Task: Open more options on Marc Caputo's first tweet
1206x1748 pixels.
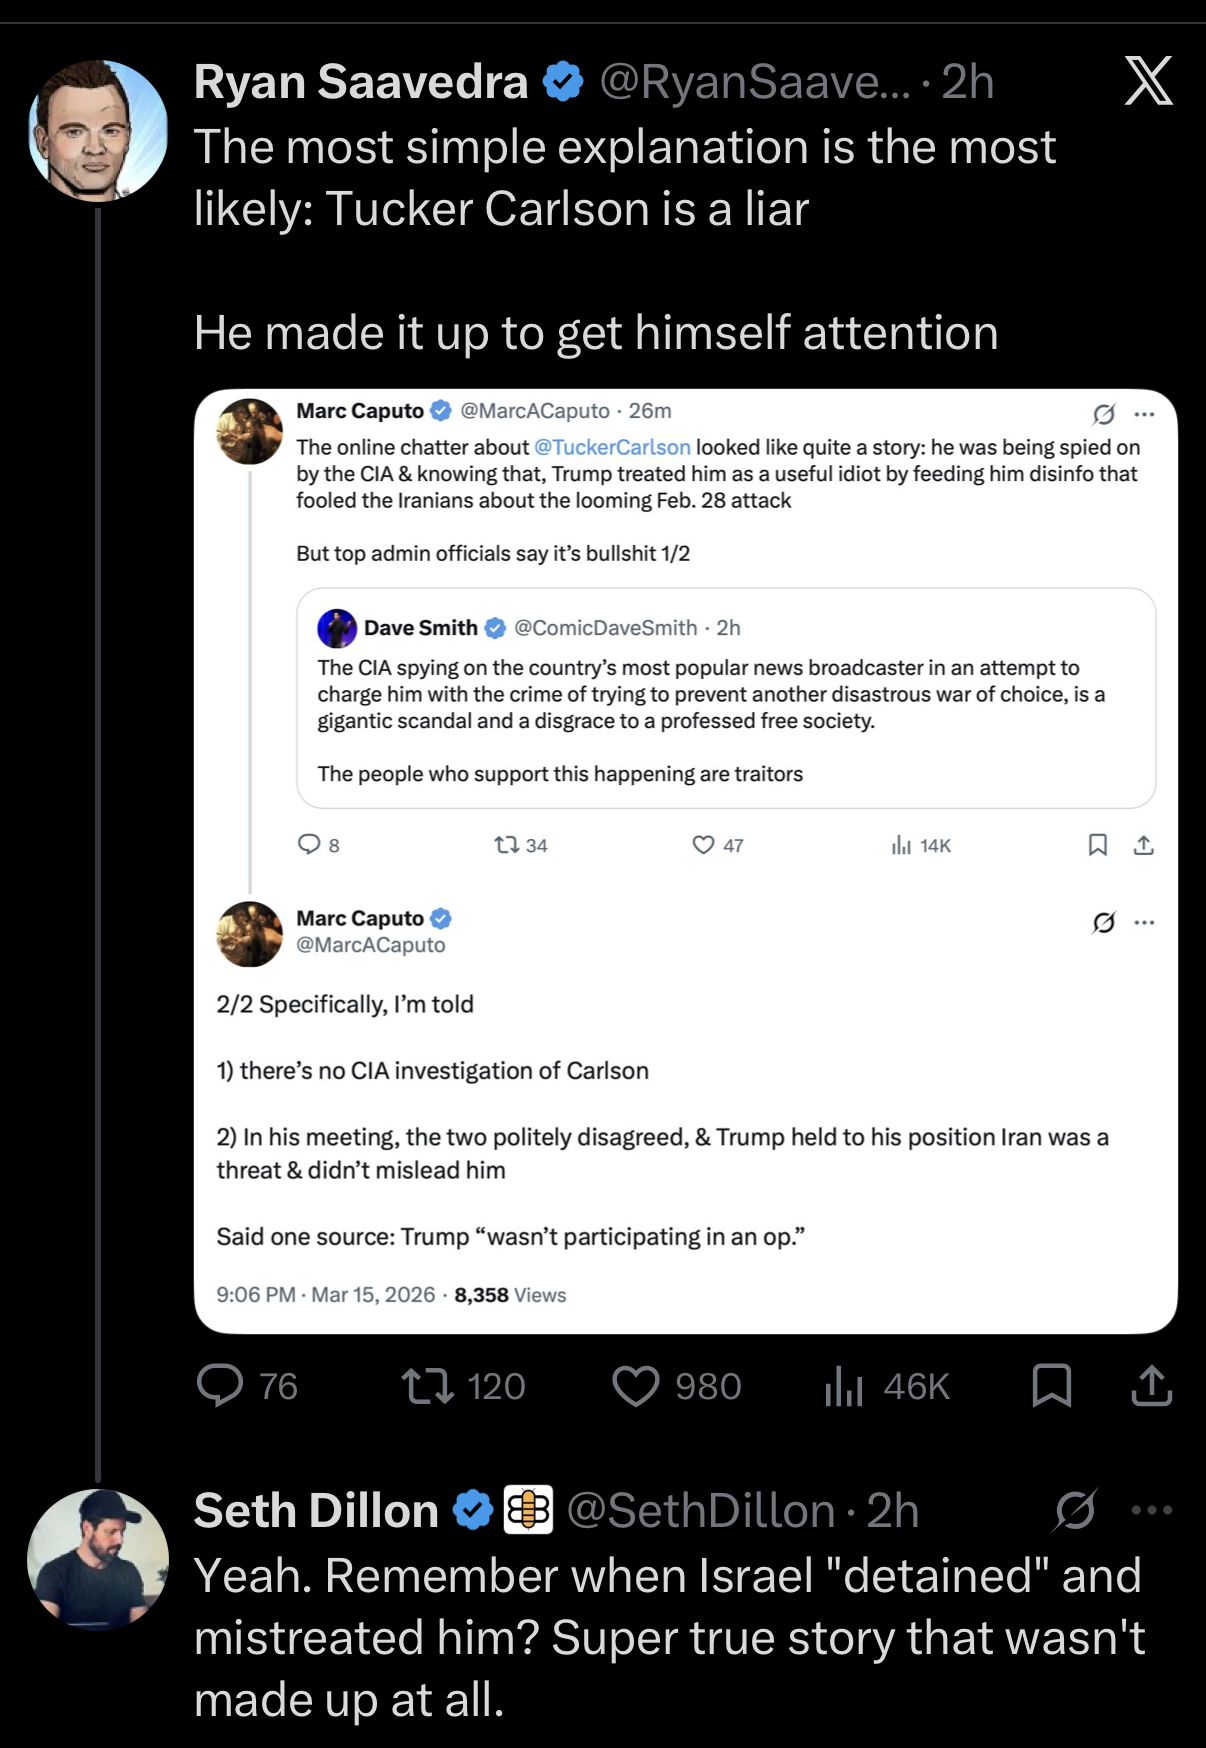Action: (x=1145, y=414)
